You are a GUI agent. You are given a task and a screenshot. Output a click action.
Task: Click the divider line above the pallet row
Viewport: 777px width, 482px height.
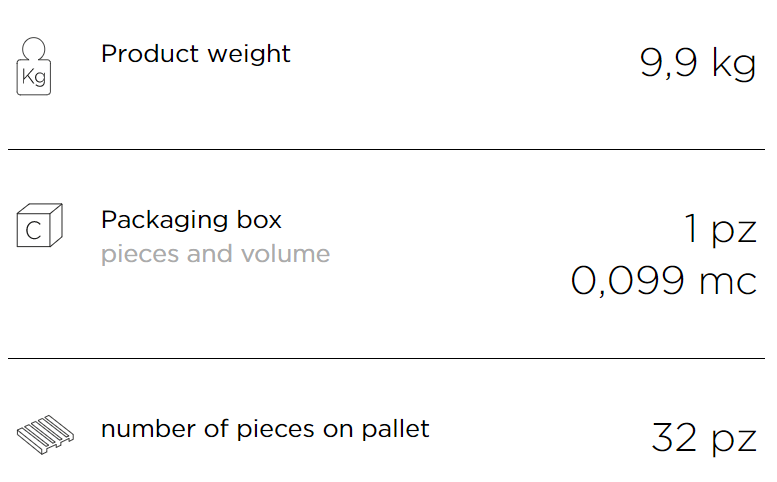387,358
